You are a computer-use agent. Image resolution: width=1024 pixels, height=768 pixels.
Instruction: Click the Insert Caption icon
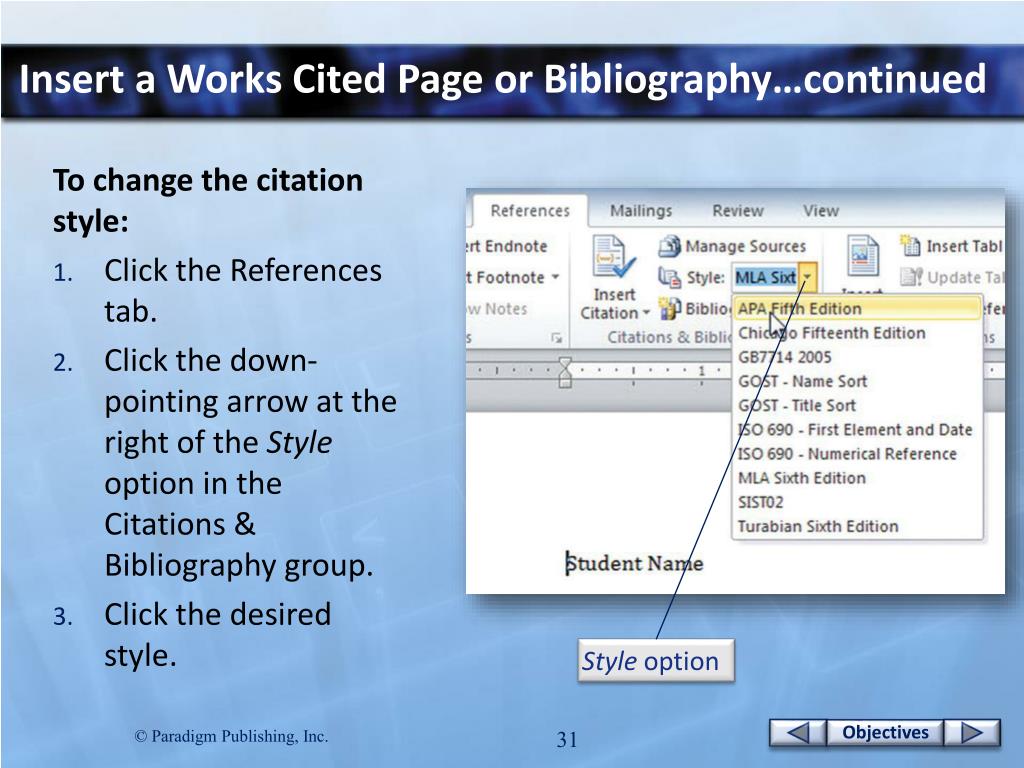(863, 257)
